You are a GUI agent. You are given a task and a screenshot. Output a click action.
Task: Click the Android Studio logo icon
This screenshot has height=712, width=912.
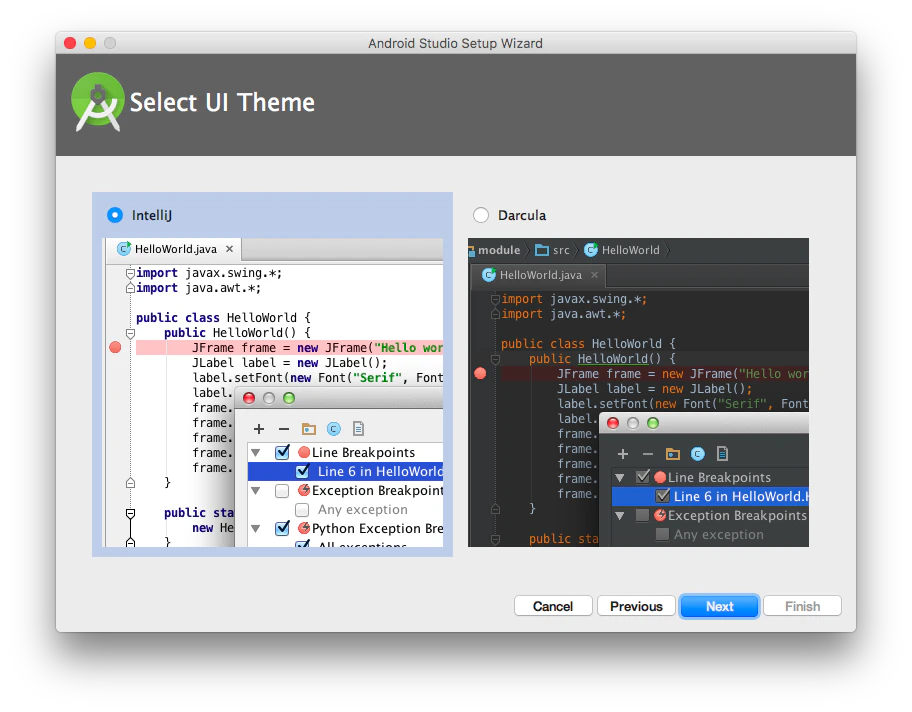98,102
